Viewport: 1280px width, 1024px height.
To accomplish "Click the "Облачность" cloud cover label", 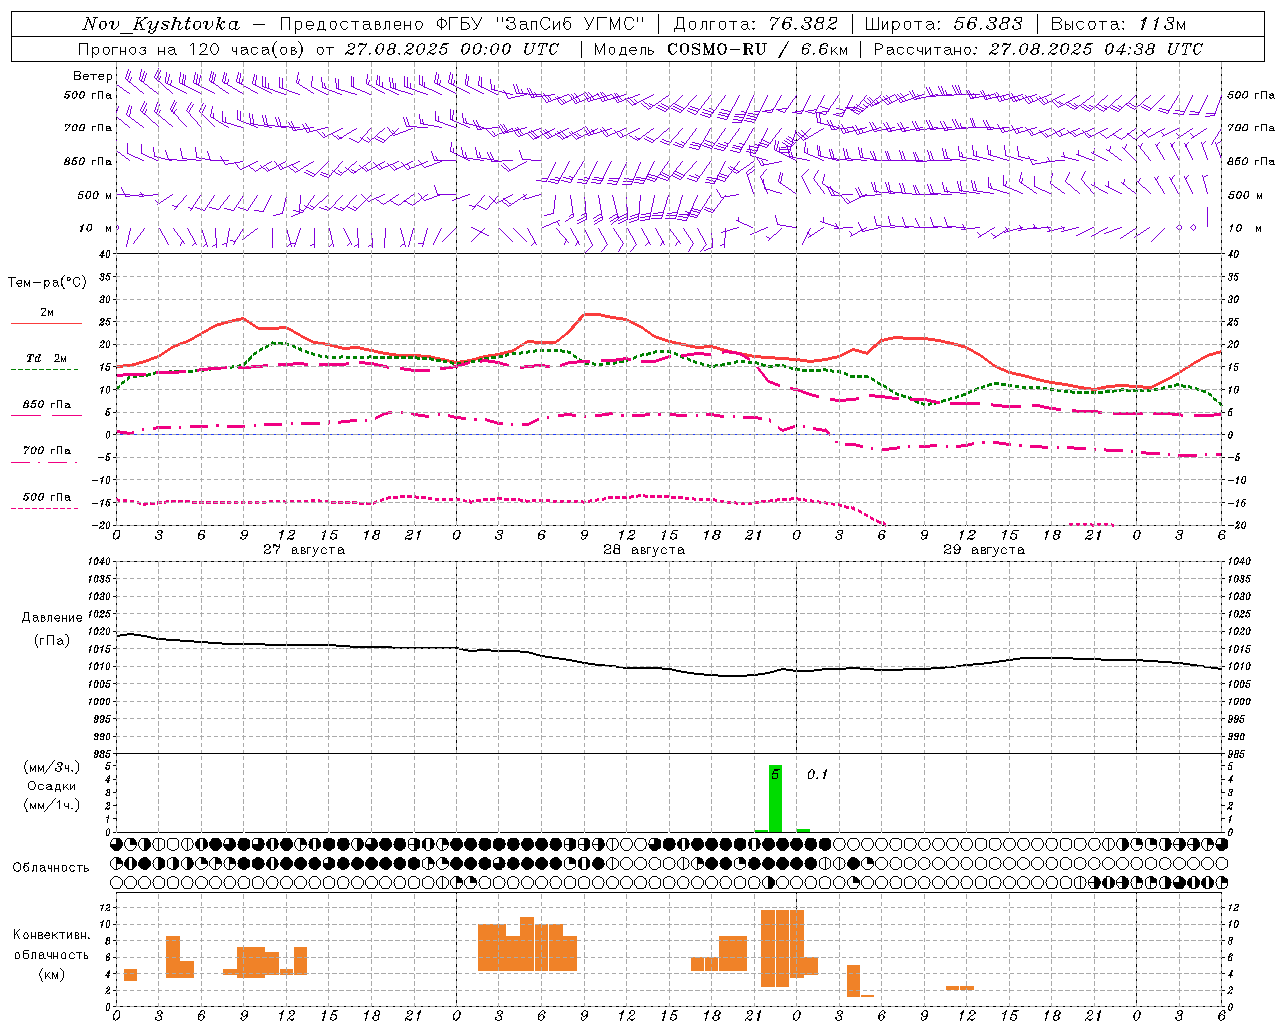I will click(x=51, y=868).
